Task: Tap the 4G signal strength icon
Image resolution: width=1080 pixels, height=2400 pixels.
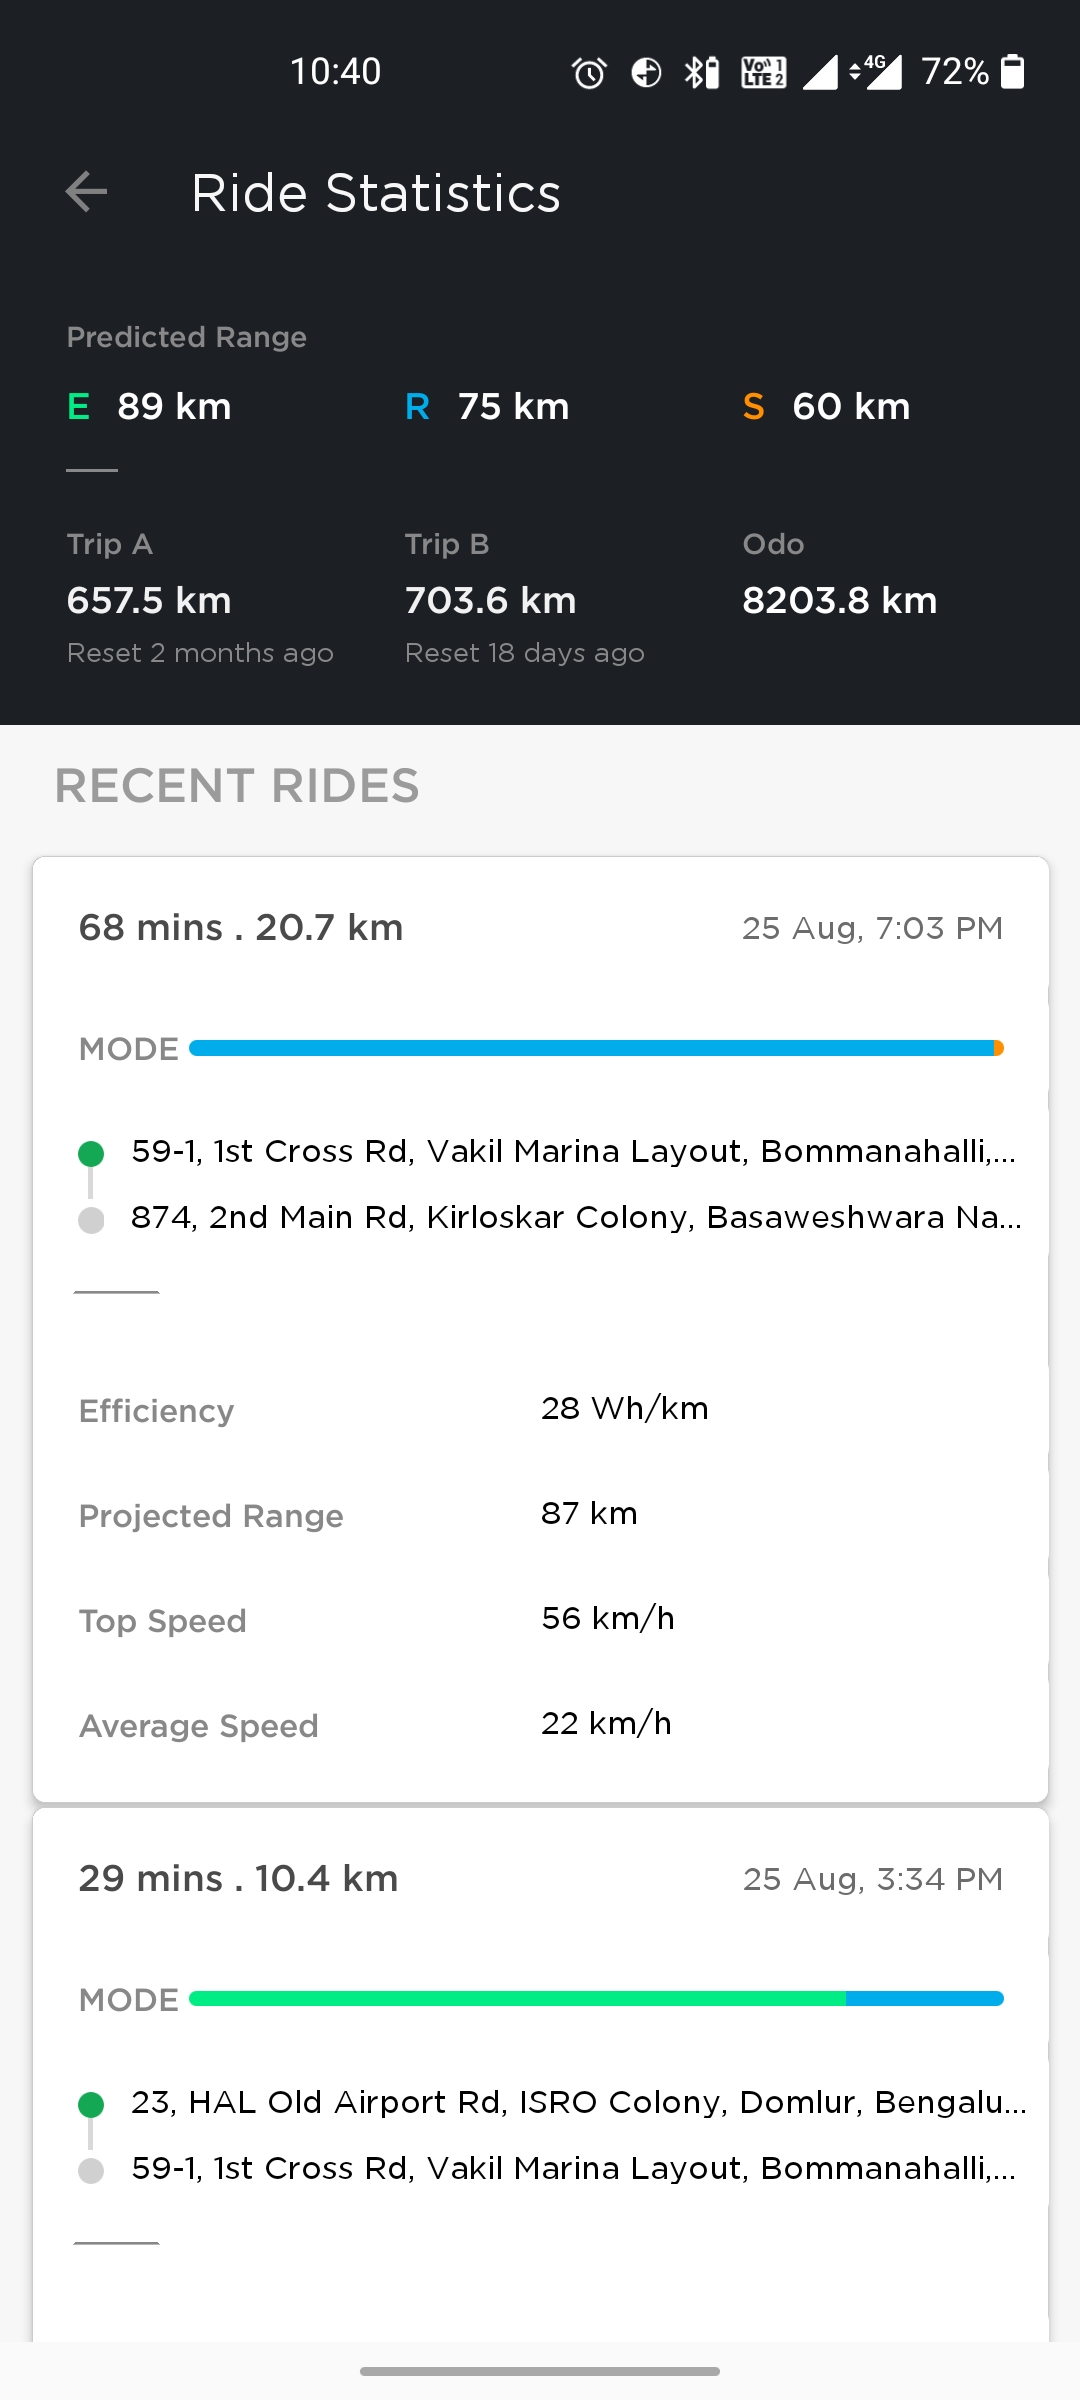Action: tap(876, 72)
